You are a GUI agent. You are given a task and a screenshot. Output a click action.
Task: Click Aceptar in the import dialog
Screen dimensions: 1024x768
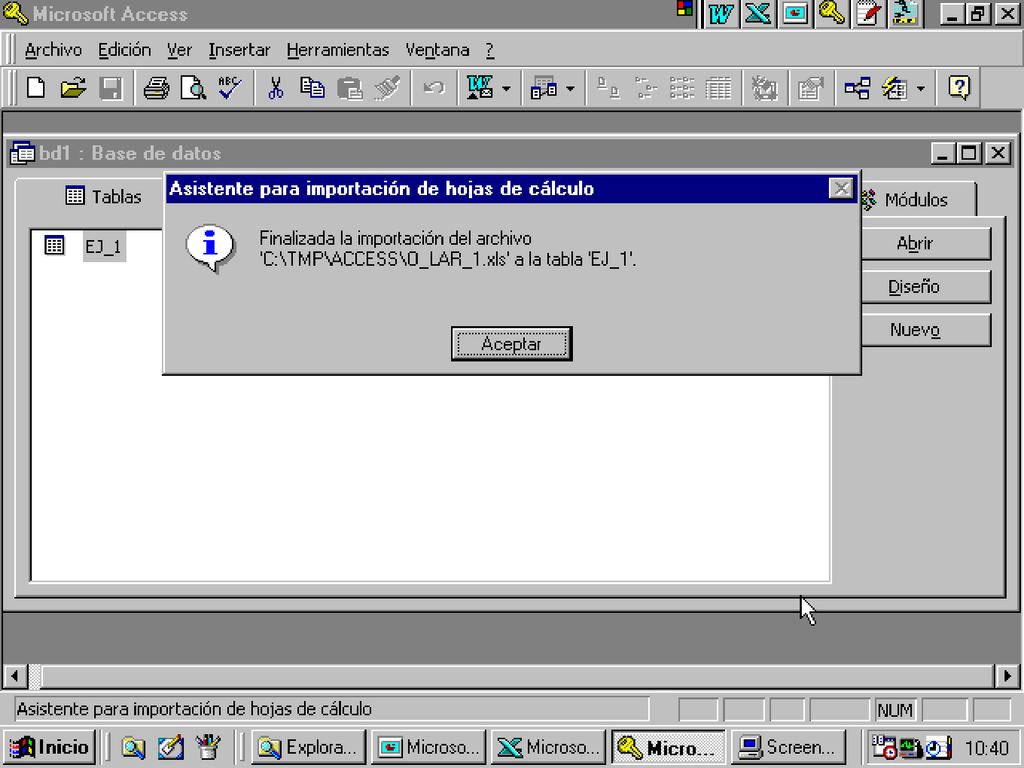click(x=511, y=344)
